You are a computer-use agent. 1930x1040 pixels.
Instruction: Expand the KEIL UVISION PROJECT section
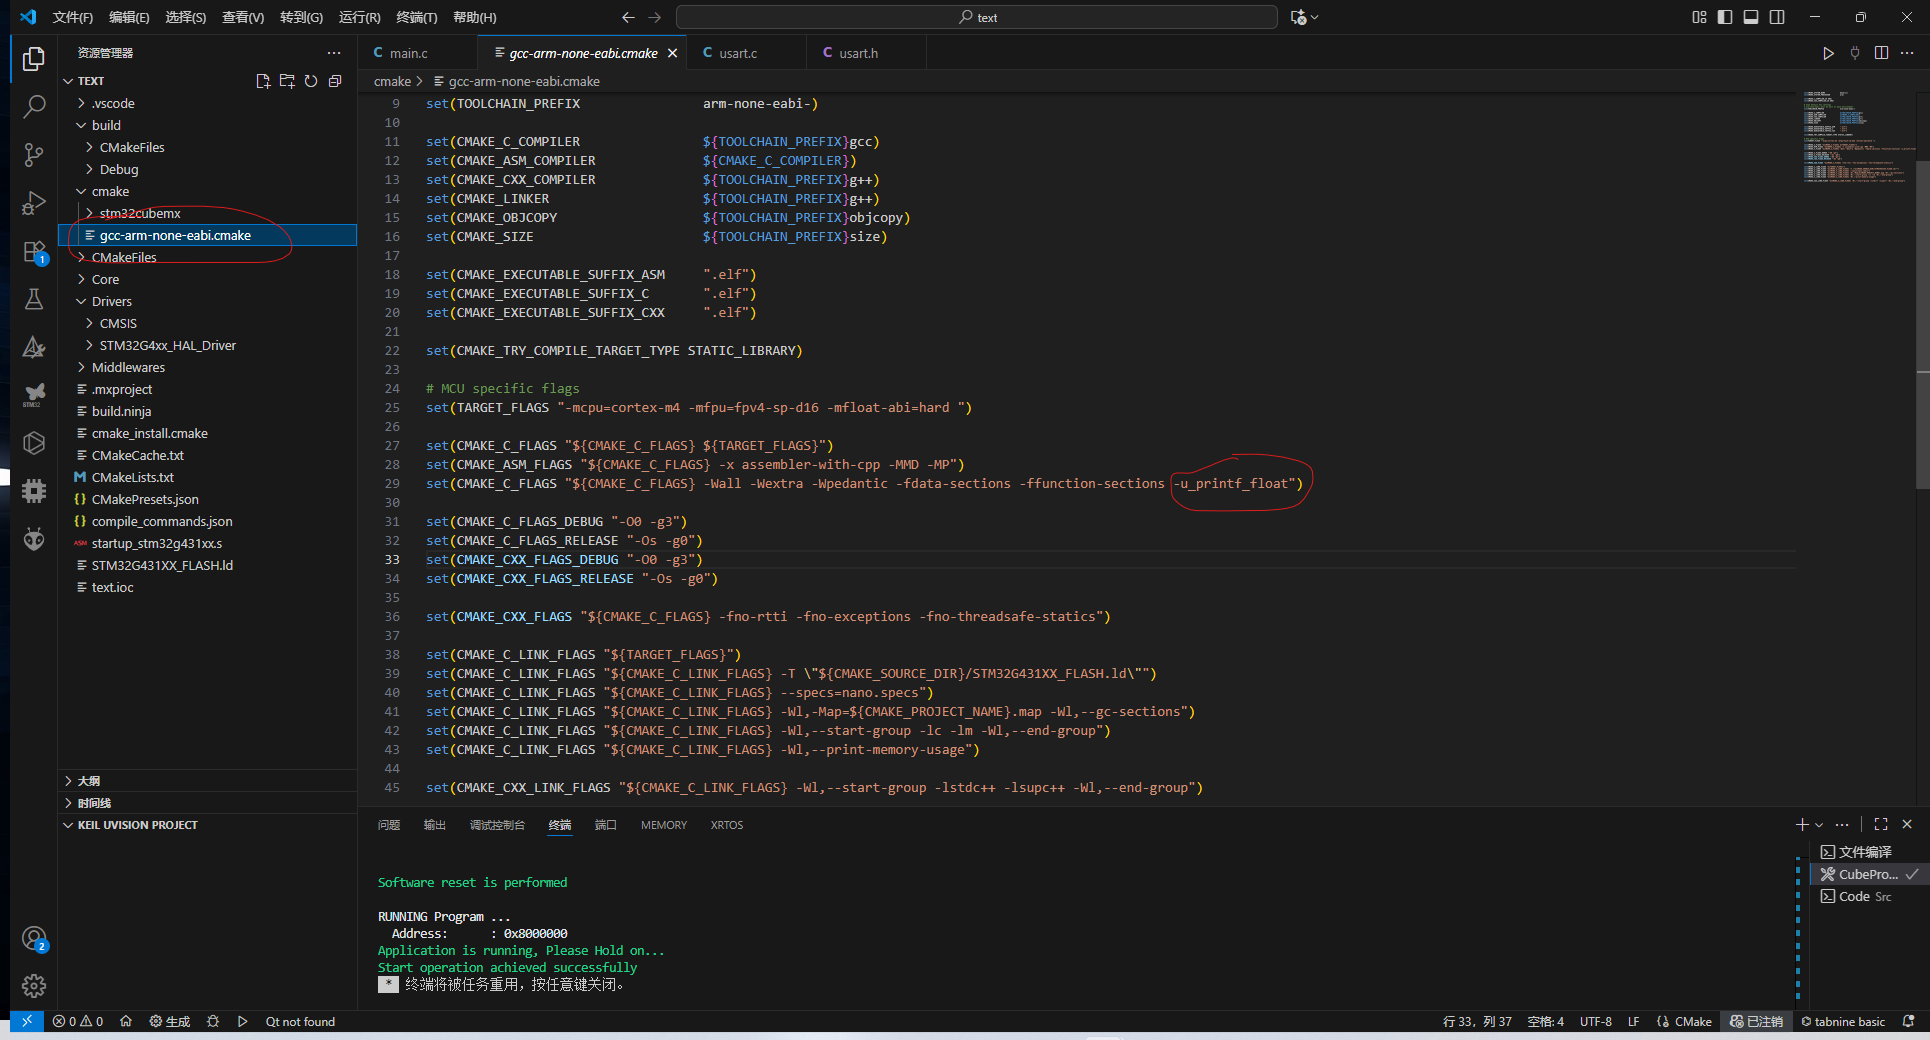point(137,825)
